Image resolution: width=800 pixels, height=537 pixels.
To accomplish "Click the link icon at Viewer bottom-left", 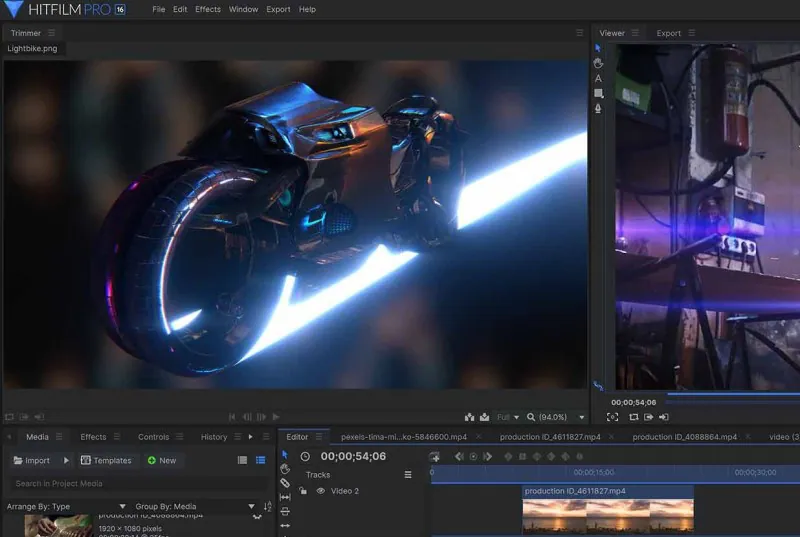I will click(x=598, y=386).
